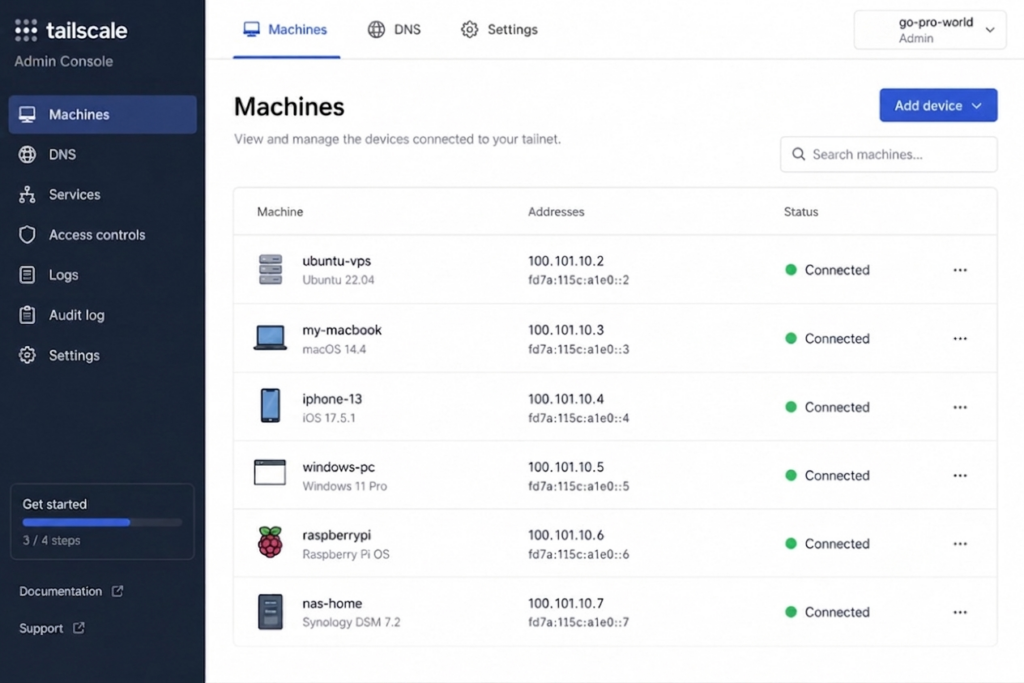Click the my-macbook laptop icon
This screenshot has width=1024, height=683.
[x=270, y=338]
